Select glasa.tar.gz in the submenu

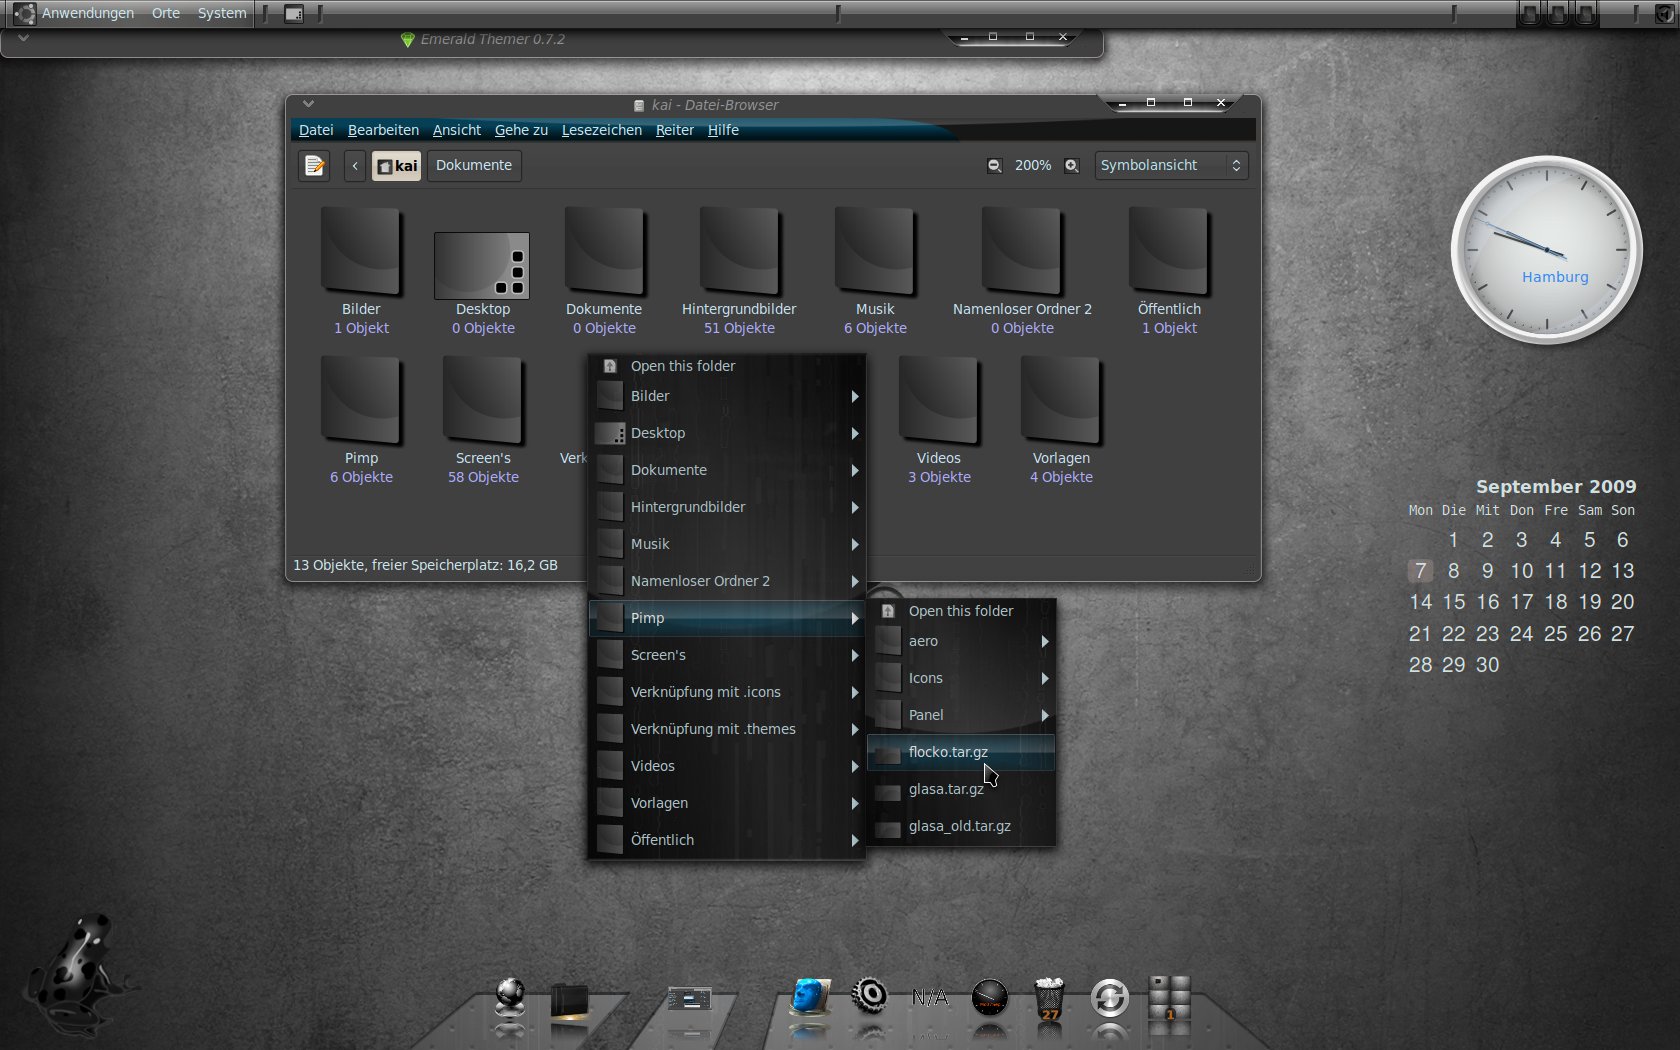(961, 789)
